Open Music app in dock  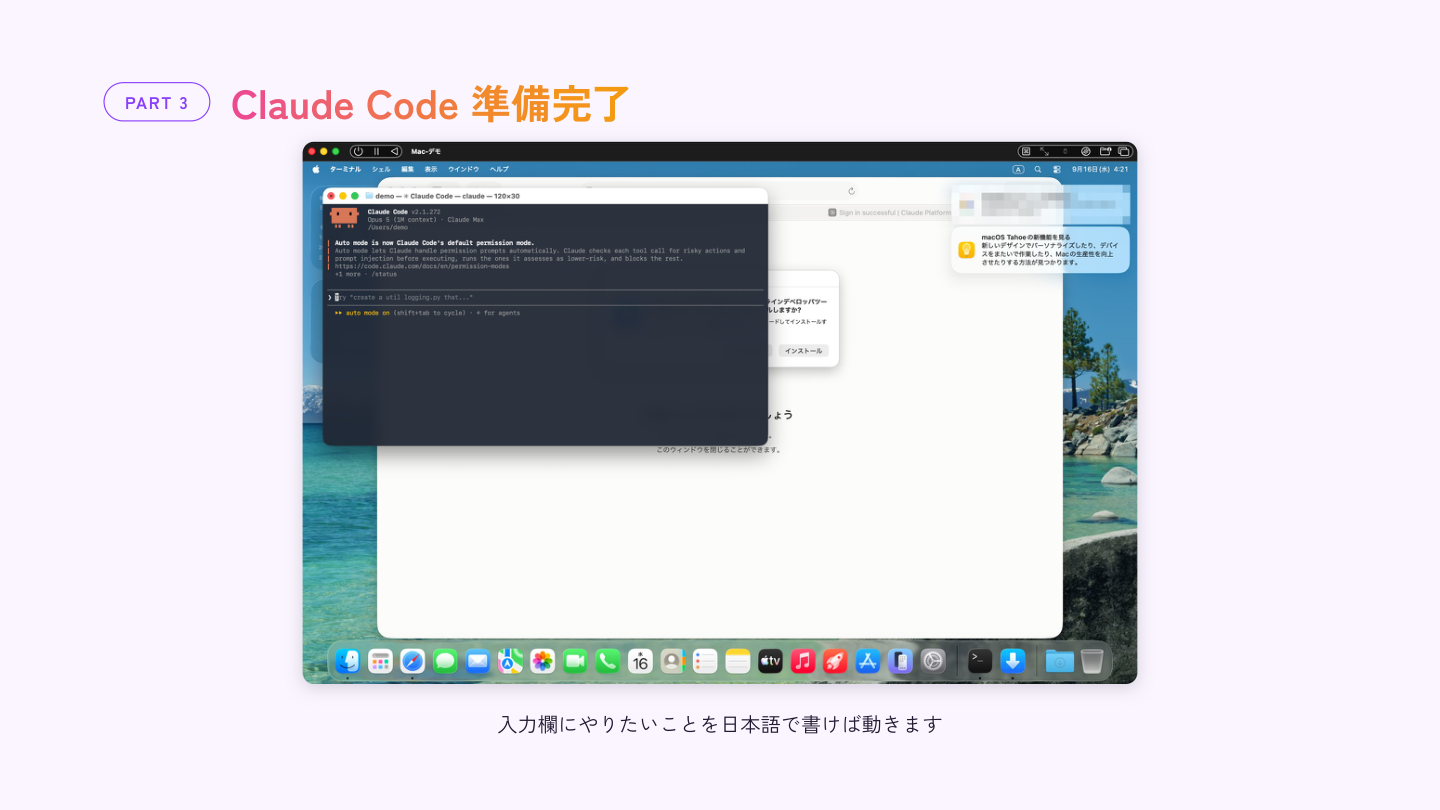[x=803, y=661]
